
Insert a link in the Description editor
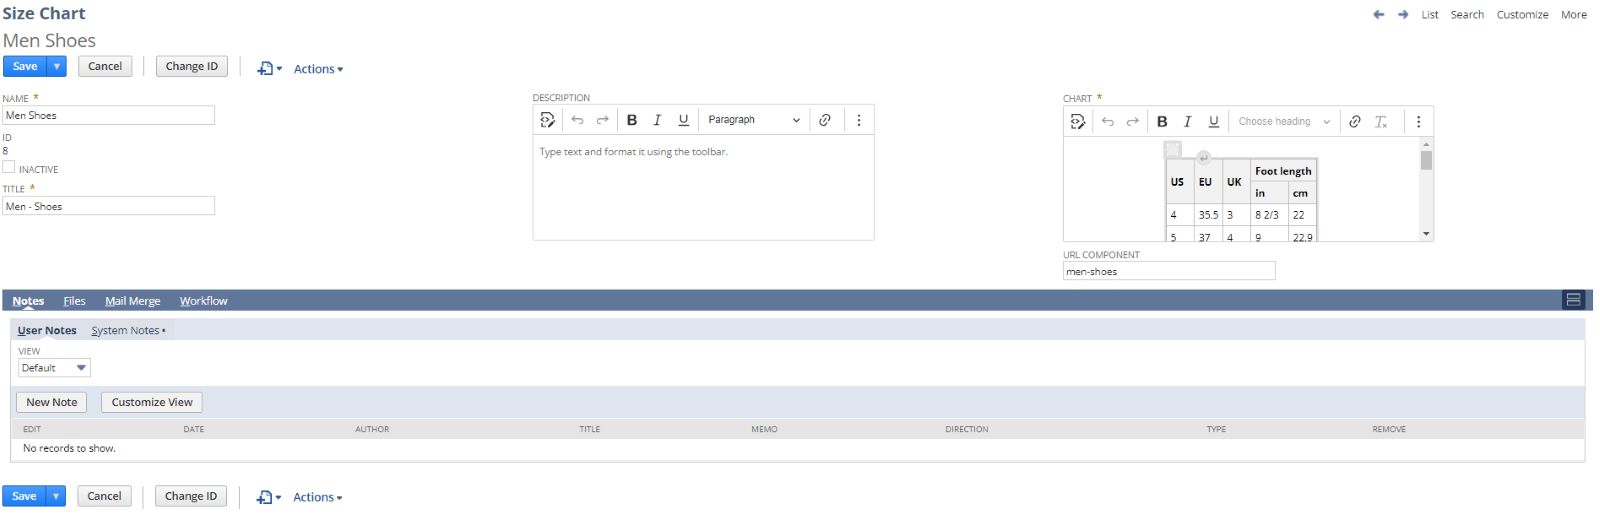point(825,120)
